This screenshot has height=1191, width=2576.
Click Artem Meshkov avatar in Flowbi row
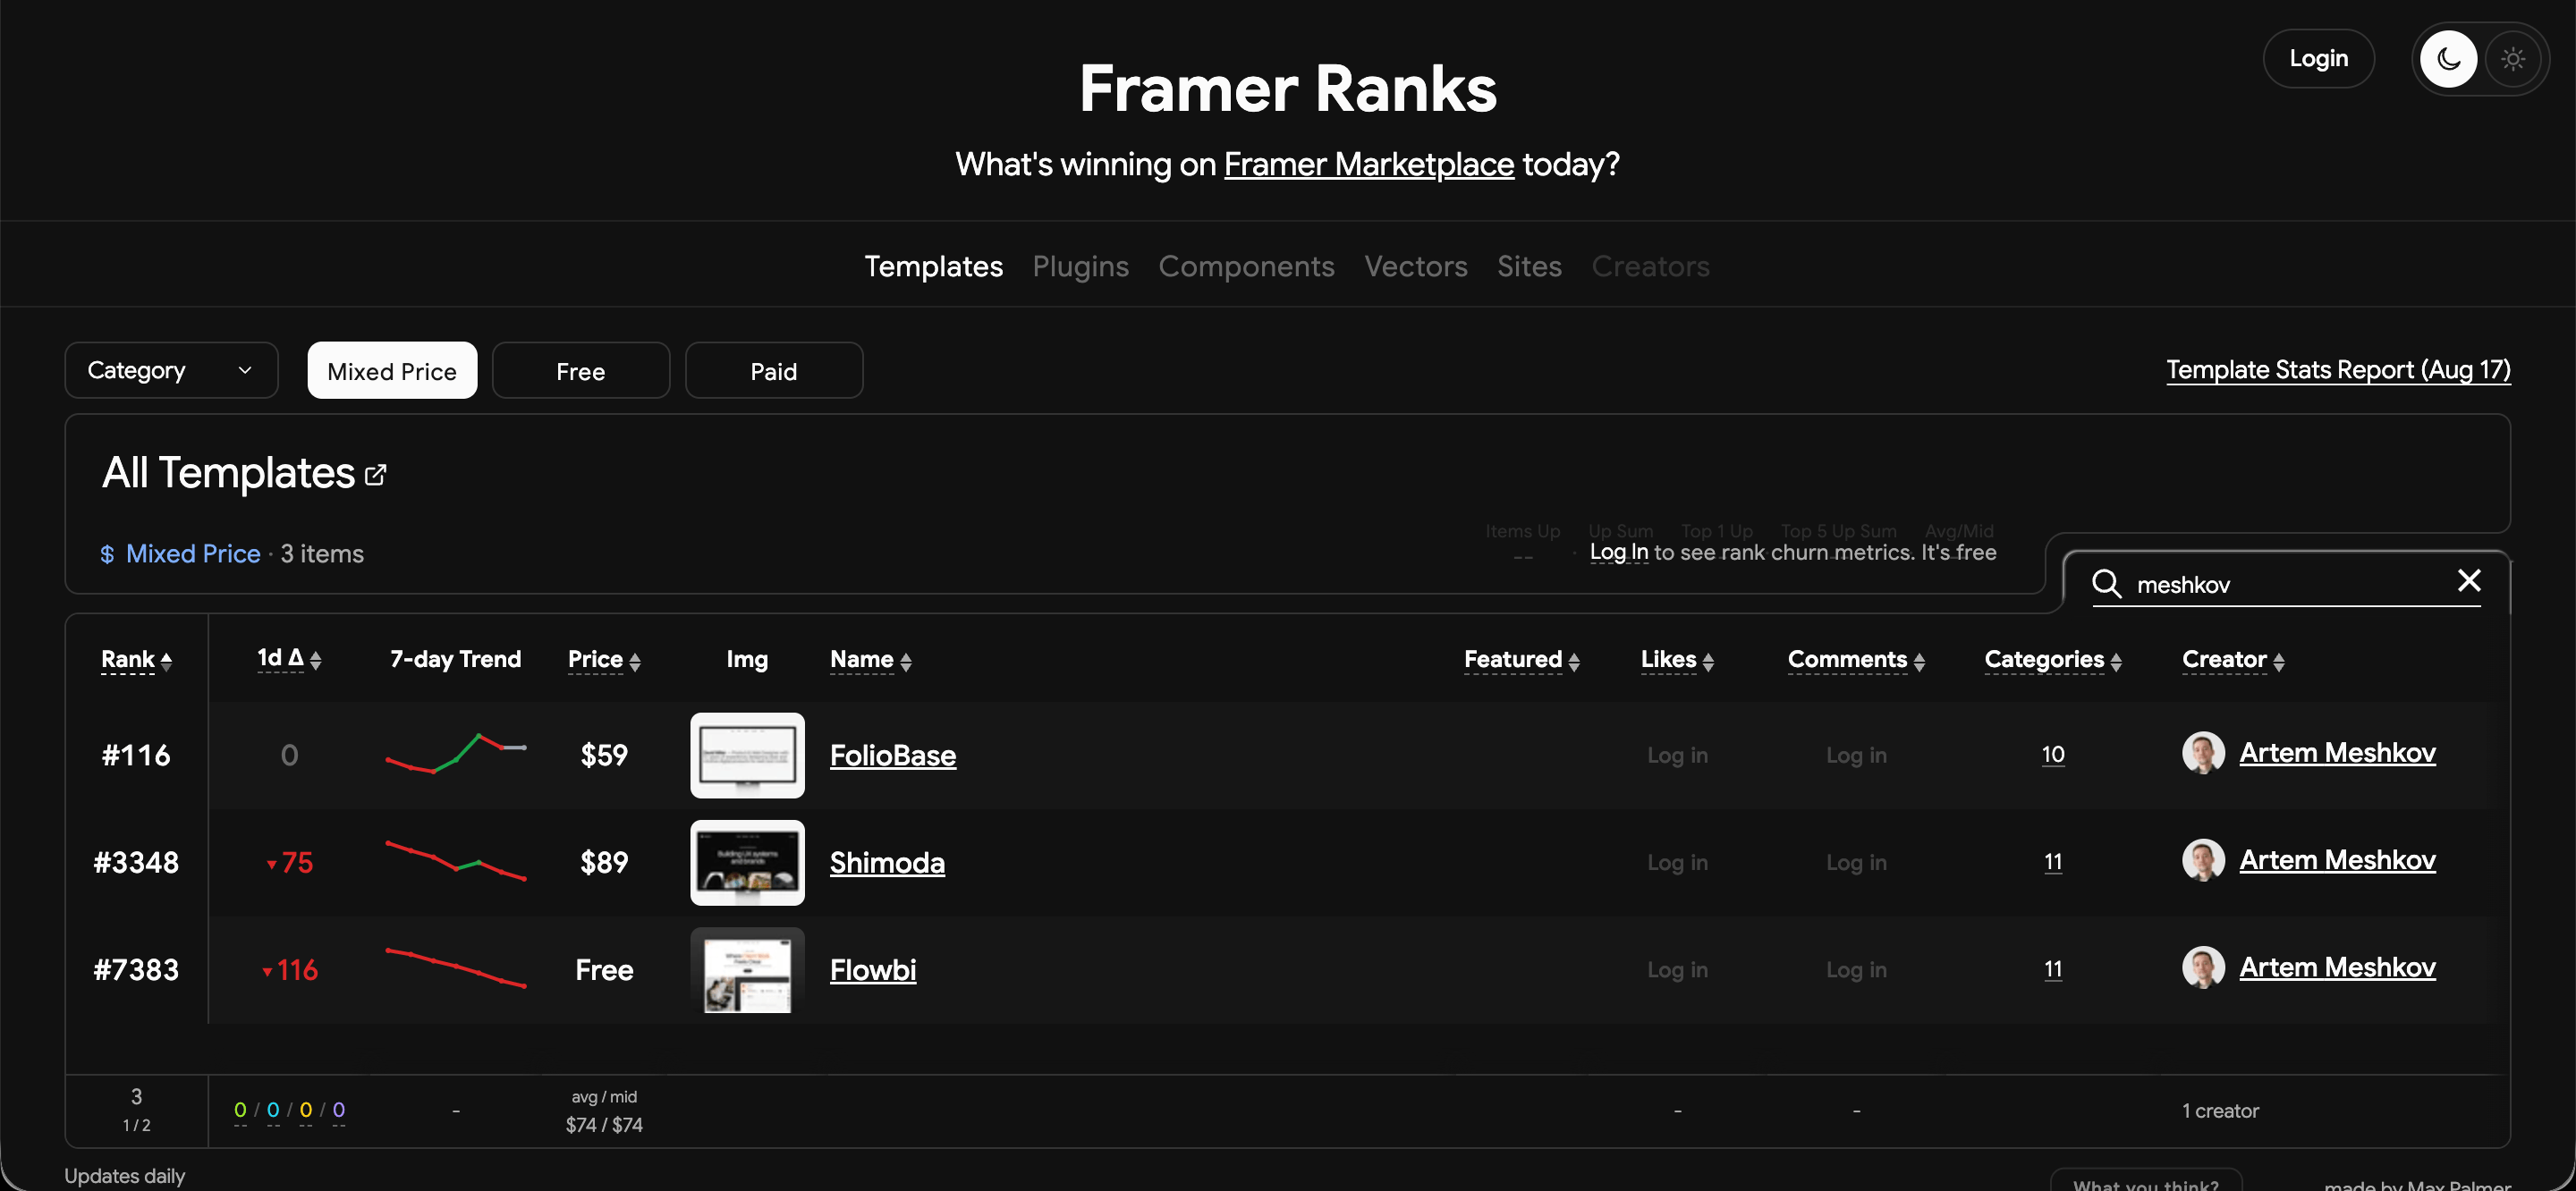click(2203, 967)
